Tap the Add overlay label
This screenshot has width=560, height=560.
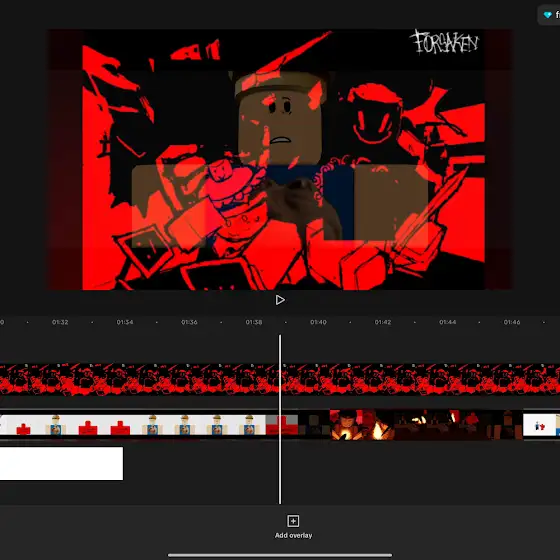click(x=293, y=535)
